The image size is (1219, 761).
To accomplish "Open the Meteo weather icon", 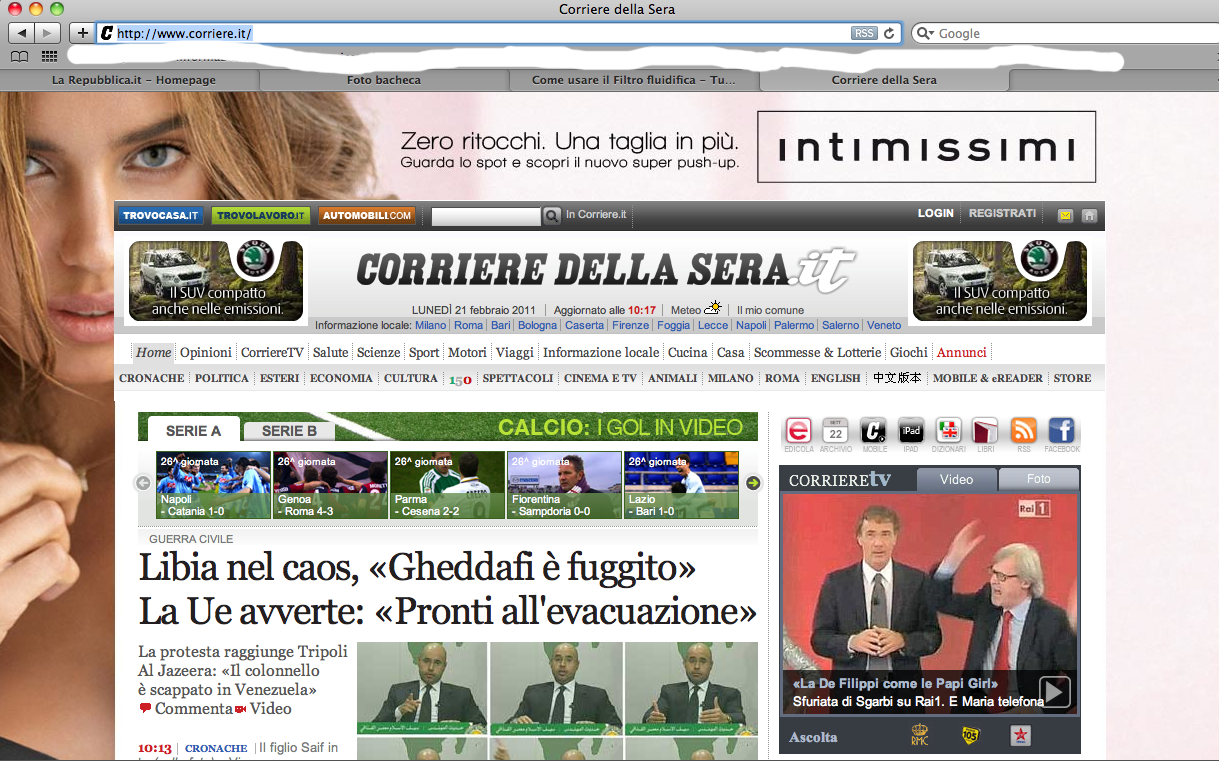I will (x=713, y=309).
